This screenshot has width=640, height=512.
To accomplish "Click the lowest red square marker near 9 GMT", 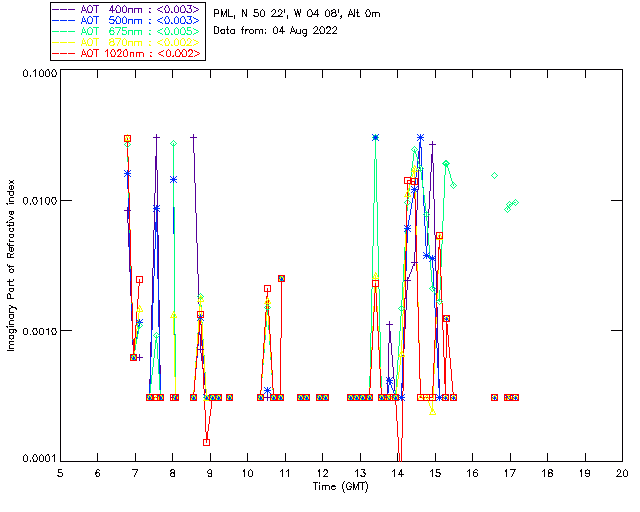I will tap(207, 442).
